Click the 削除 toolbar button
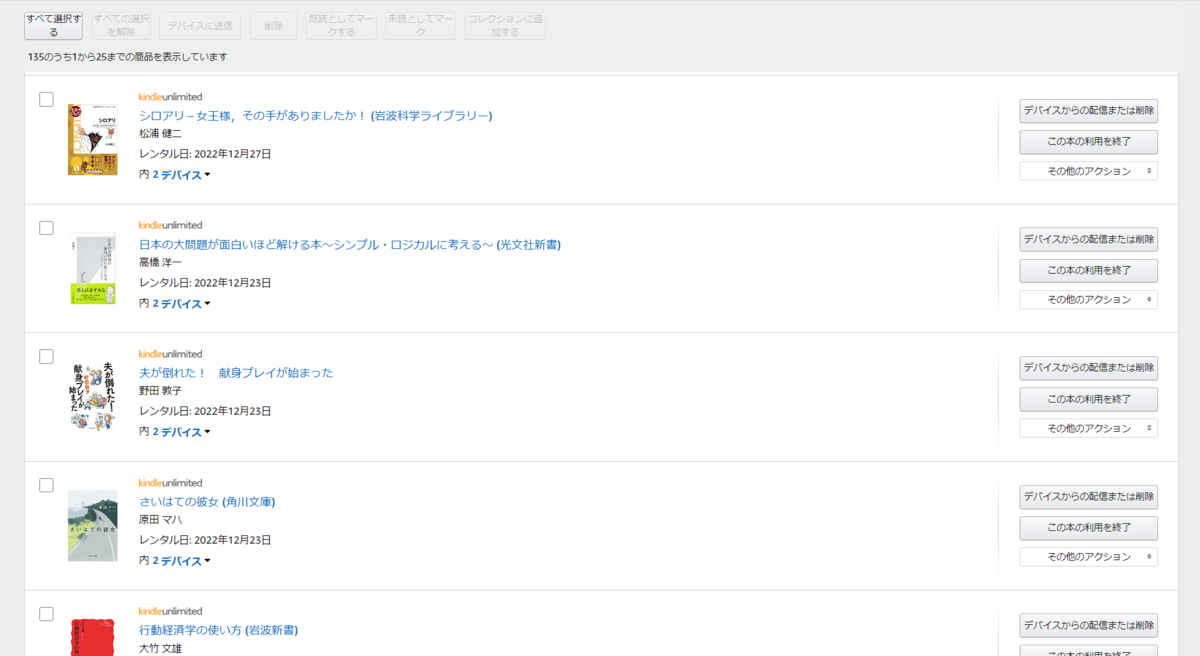 tap(273, 26)
